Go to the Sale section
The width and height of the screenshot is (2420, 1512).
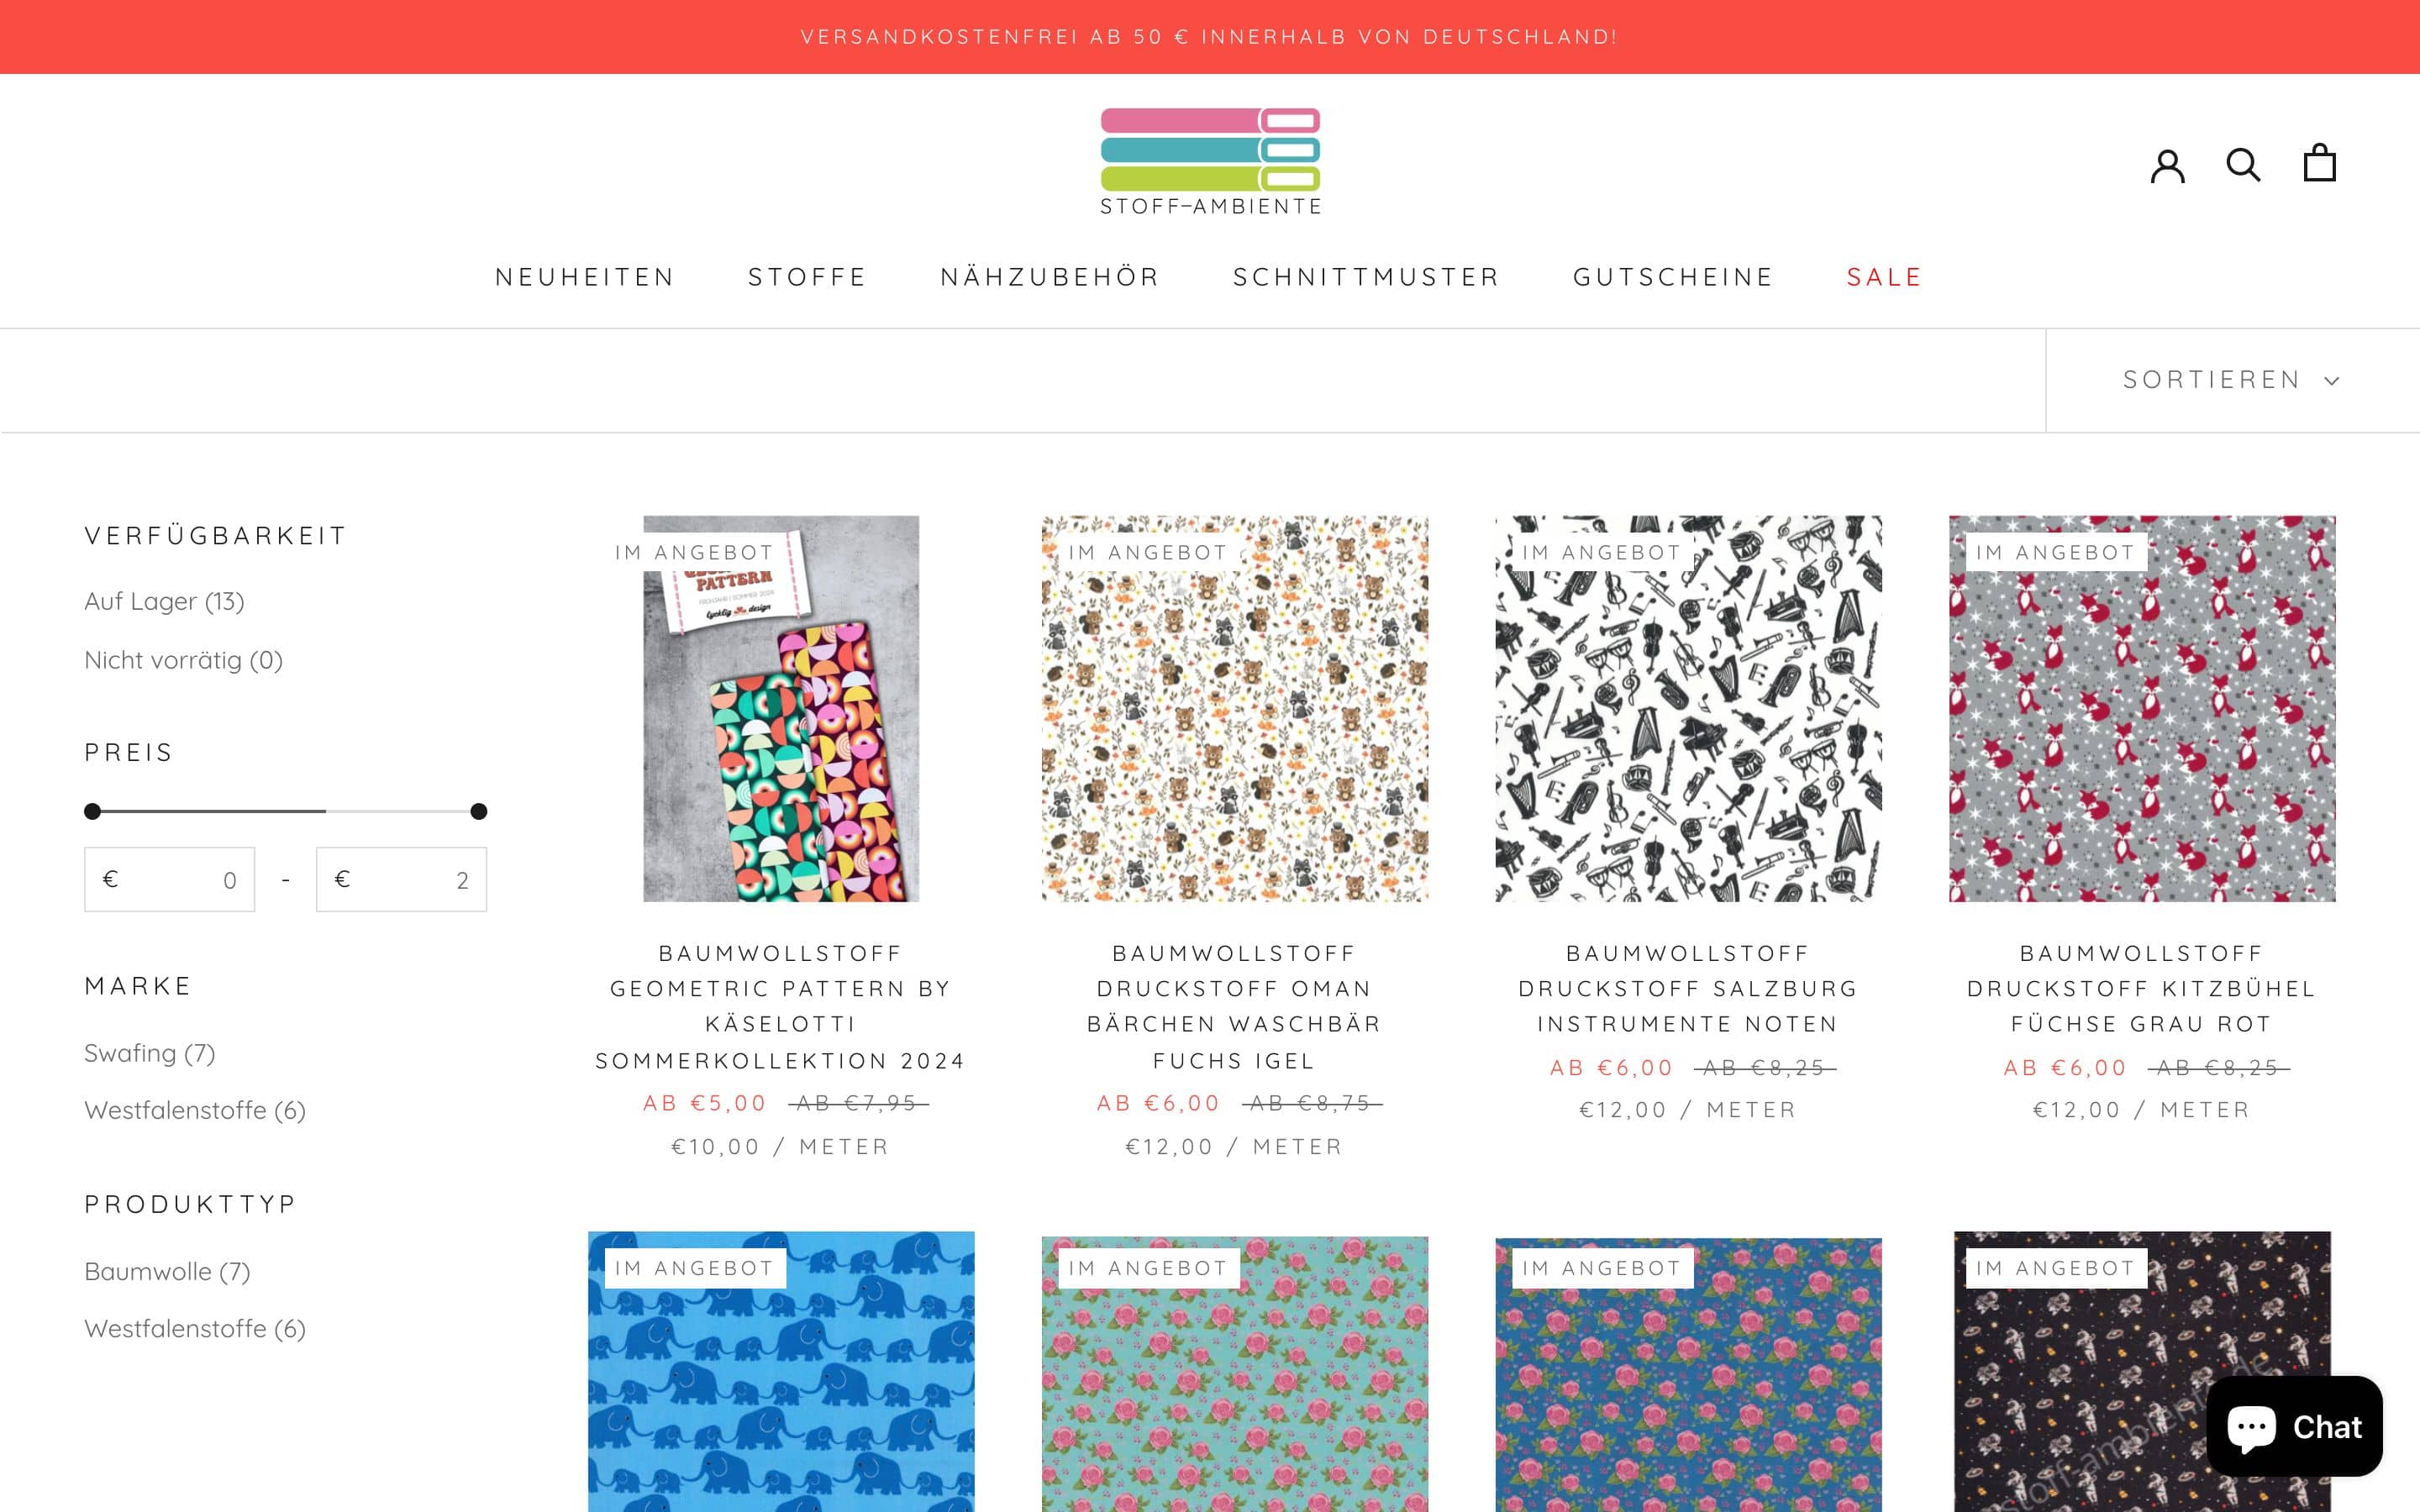1884,277
